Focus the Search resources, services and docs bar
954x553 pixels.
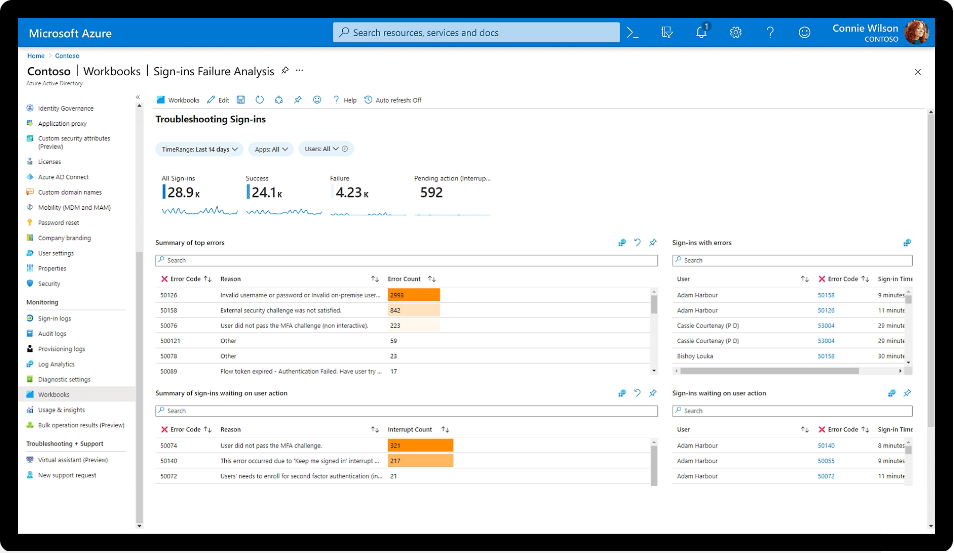tap(476, 32)
